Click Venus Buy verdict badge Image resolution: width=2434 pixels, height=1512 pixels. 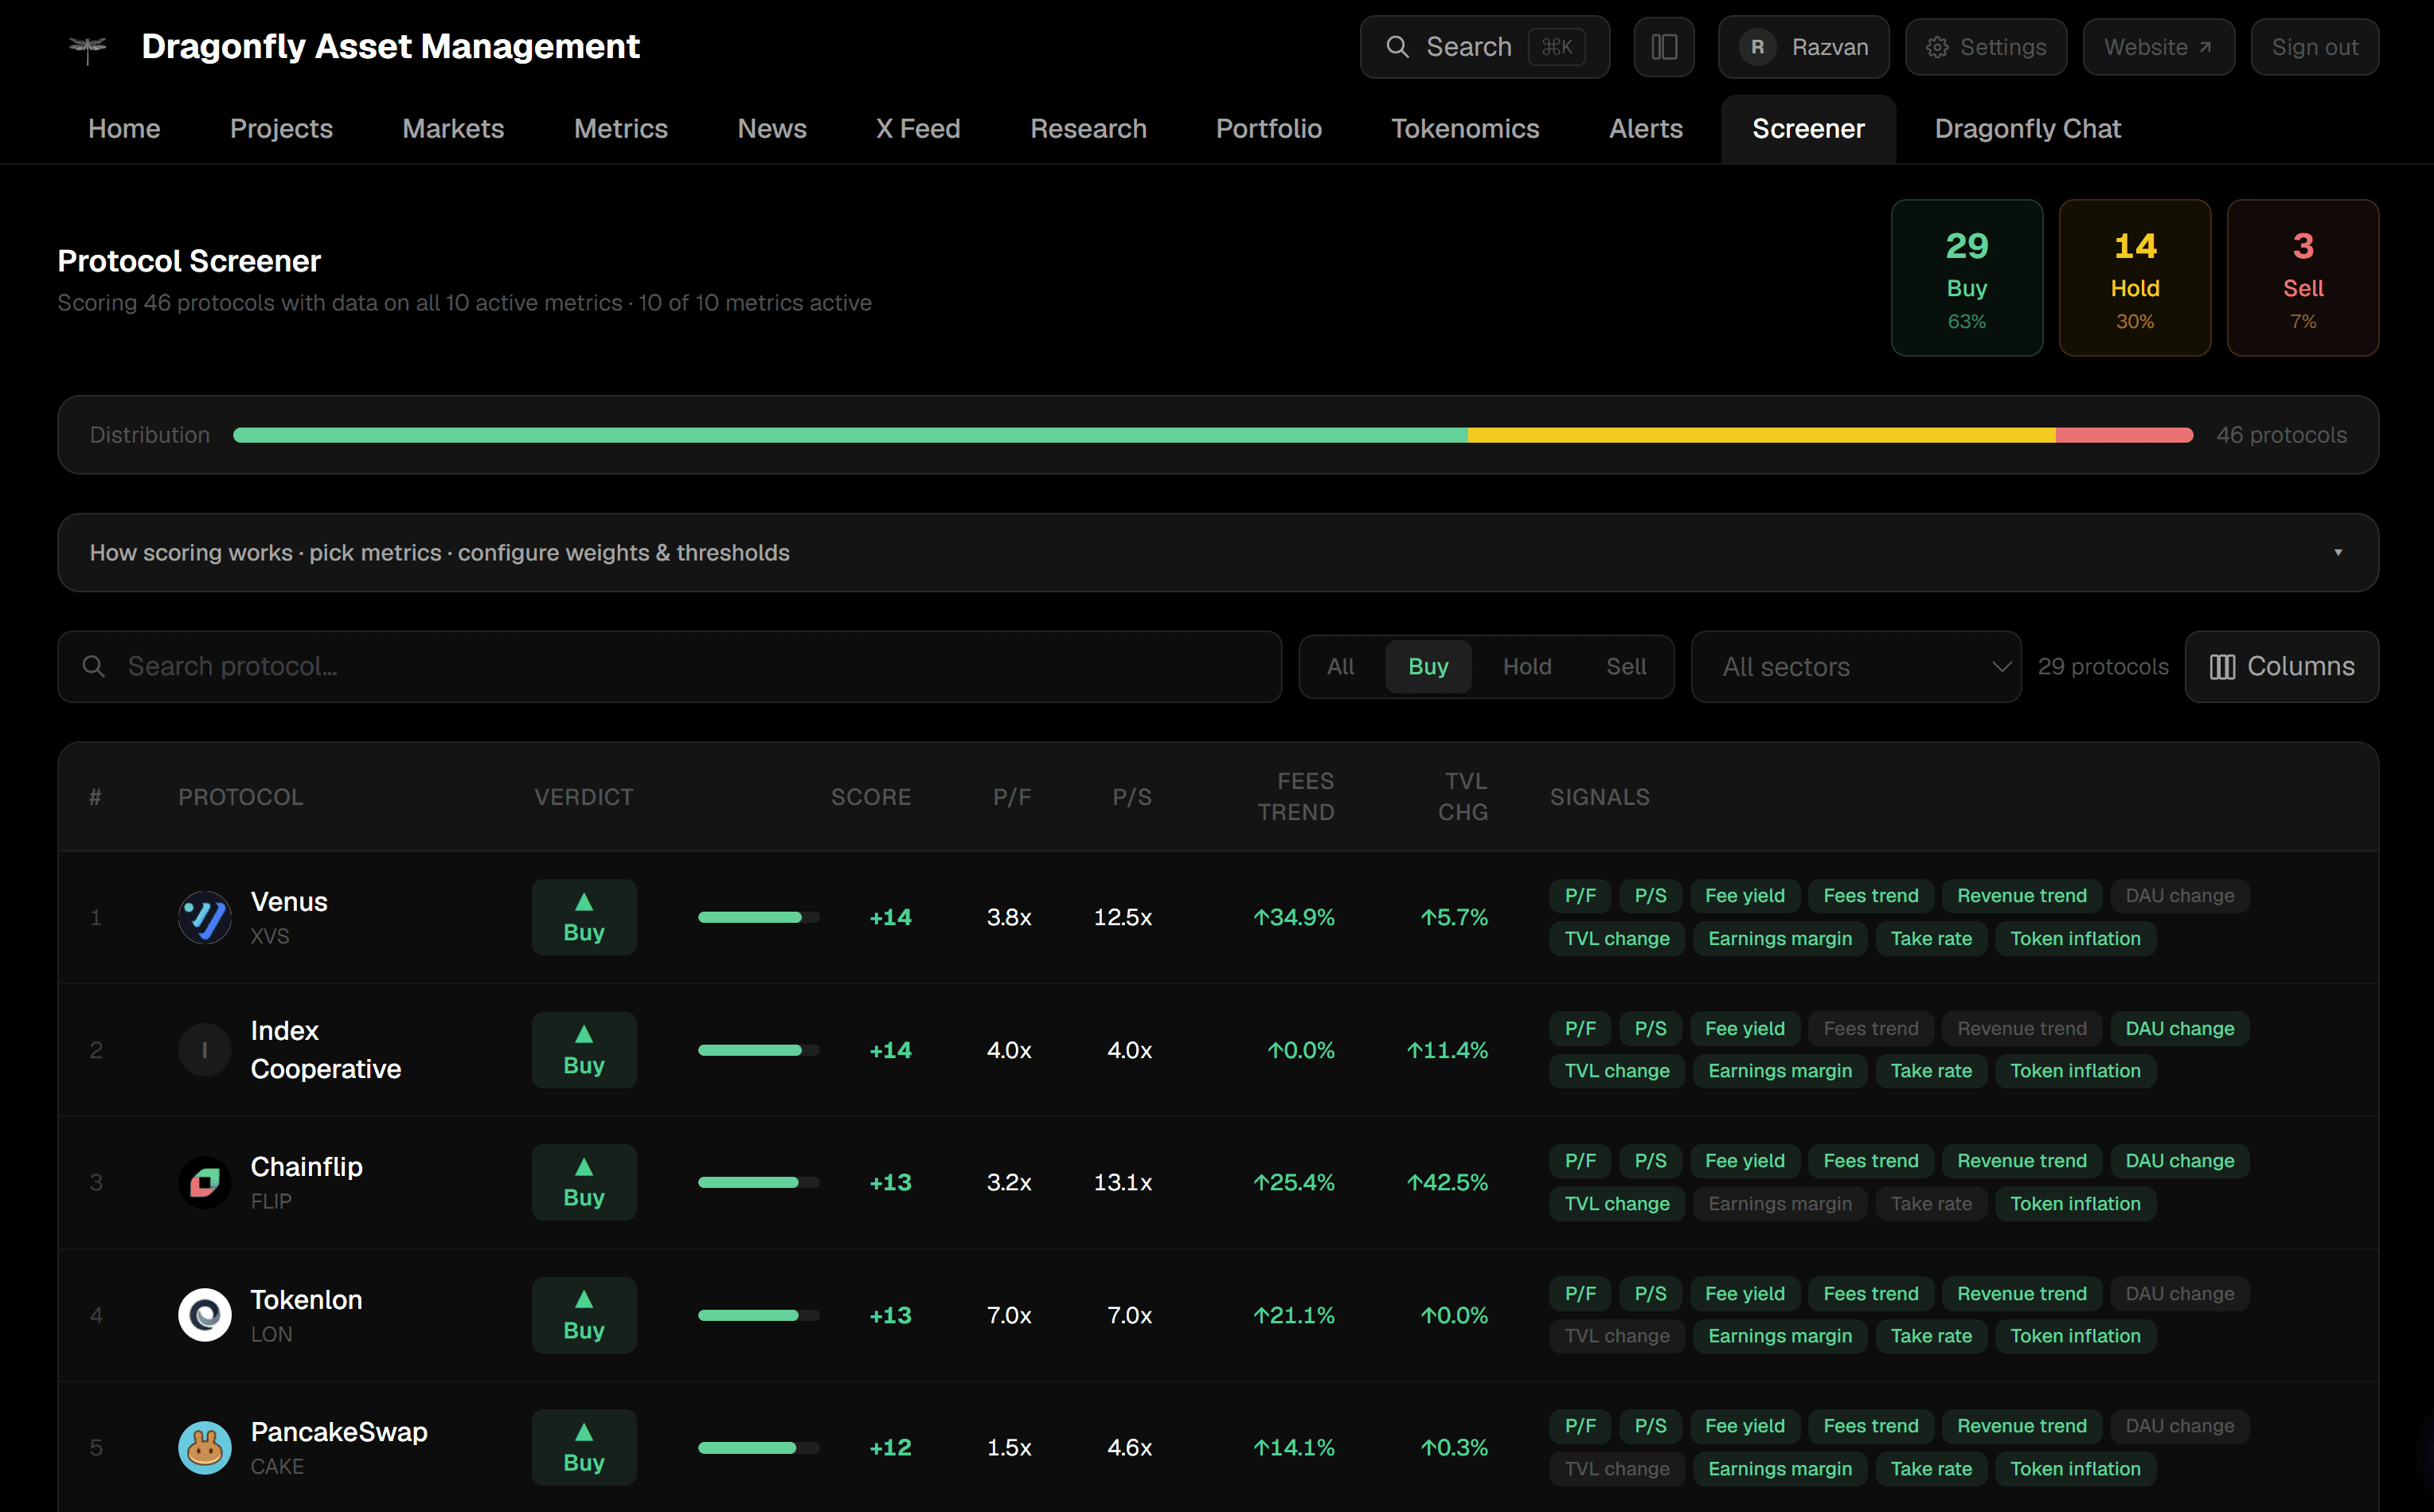click(584, 917)
